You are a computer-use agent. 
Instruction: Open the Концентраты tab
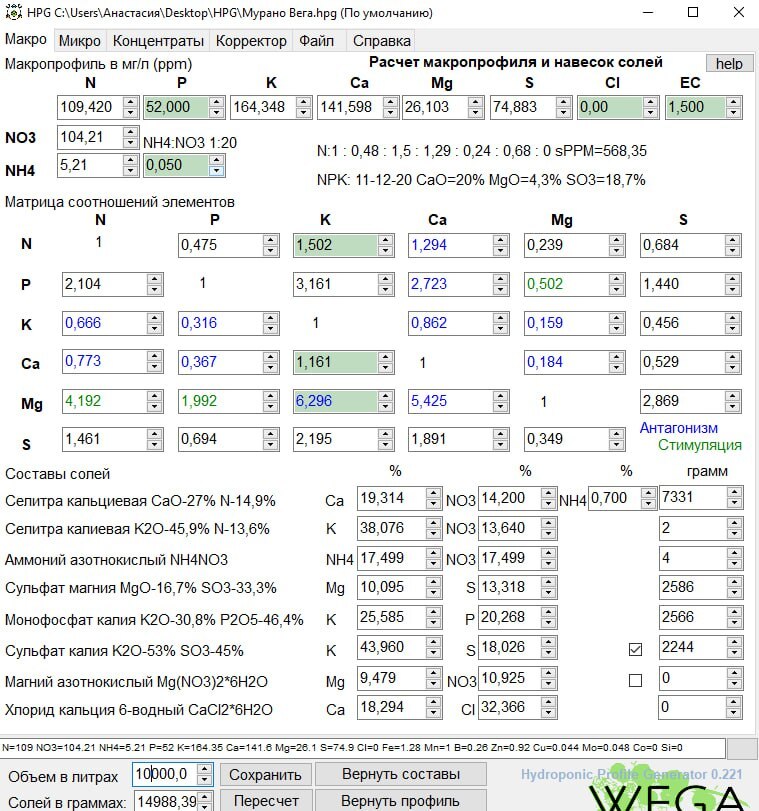click(x=158, y=41)
